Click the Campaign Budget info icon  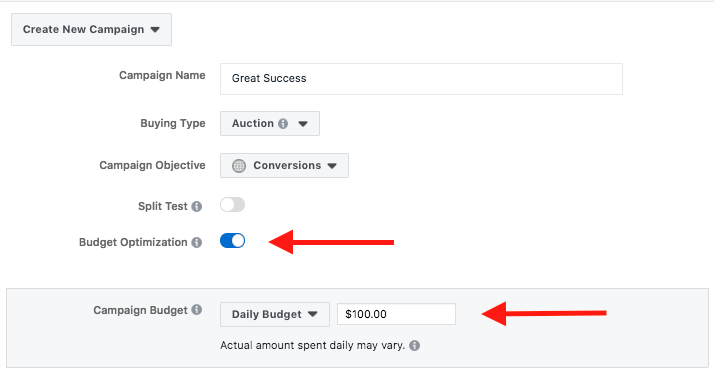click(197, 310)
